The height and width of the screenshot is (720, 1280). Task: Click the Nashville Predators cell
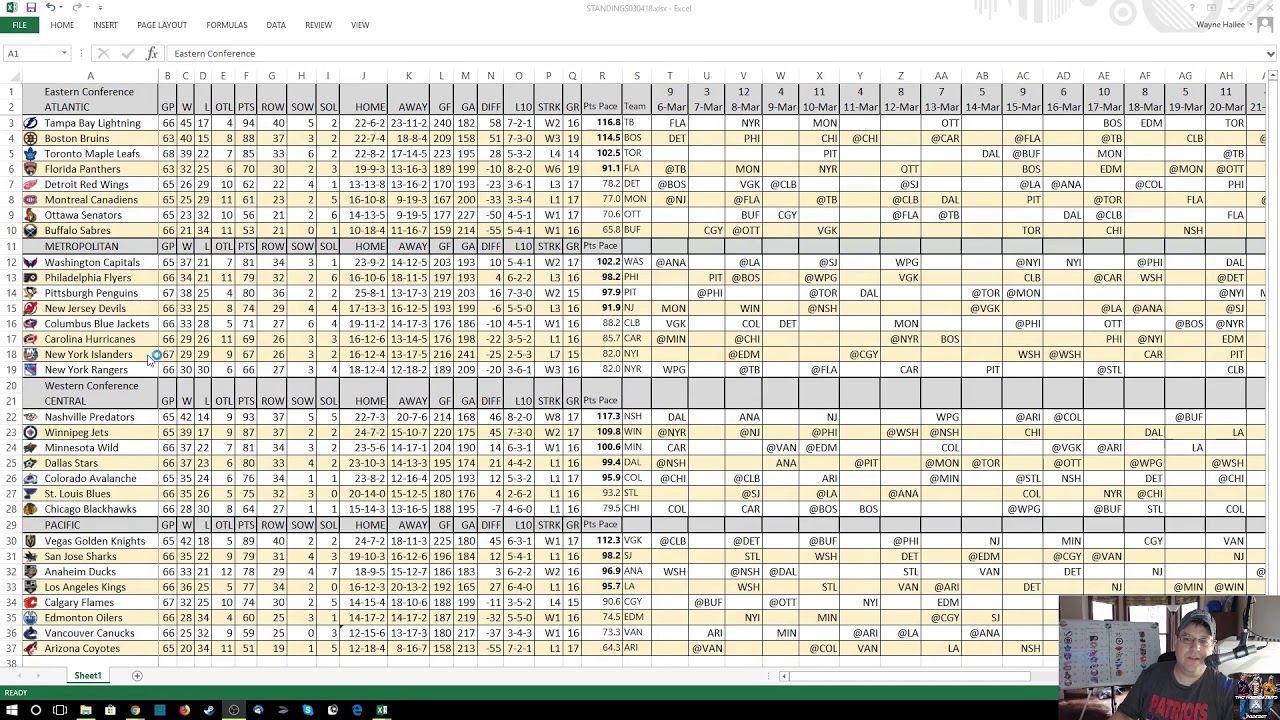pos(89,417)
